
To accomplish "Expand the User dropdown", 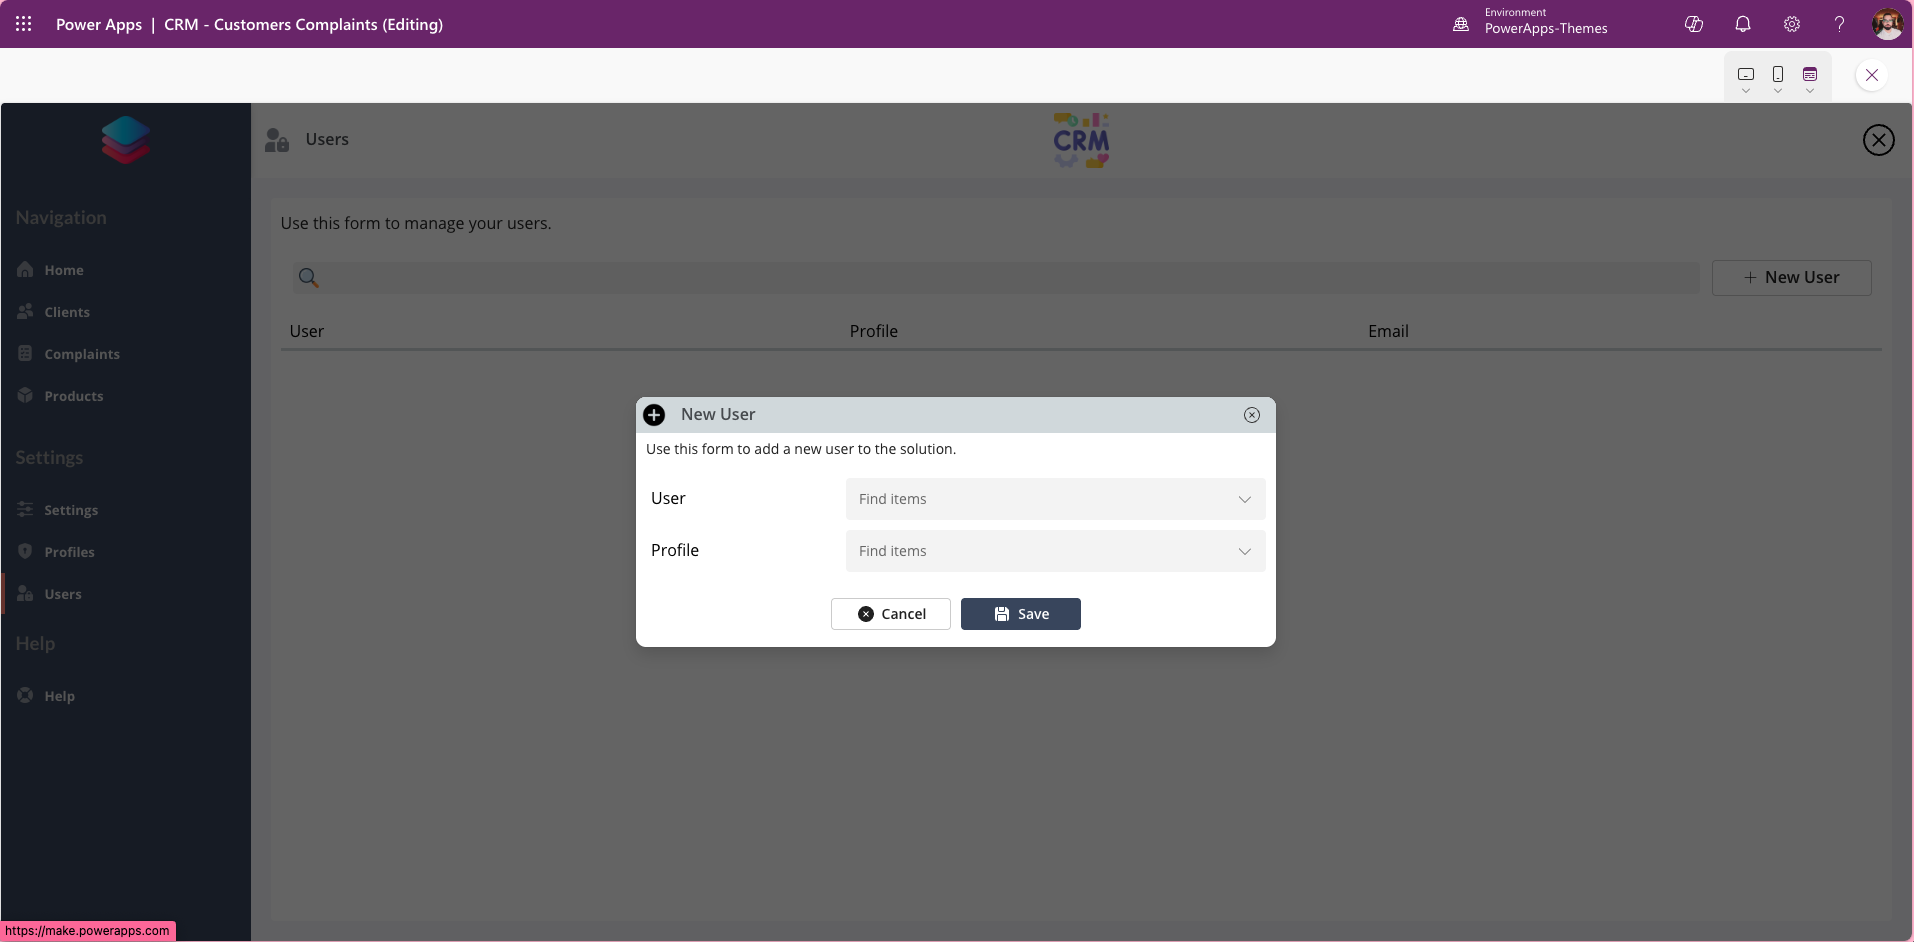I will [x=1244, y=499].
